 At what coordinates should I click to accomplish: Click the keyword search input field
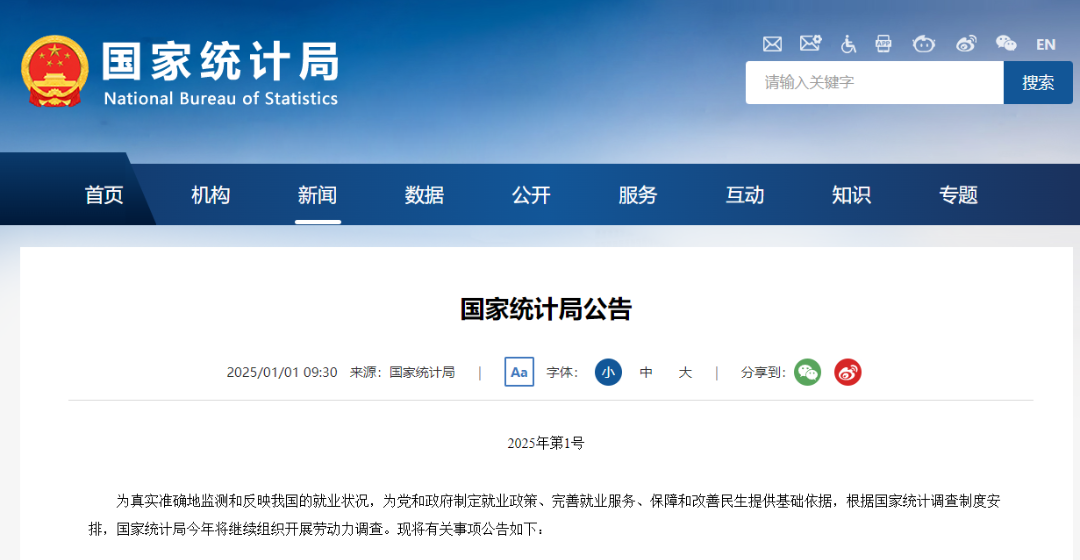pyautogui.click(x=873, y=83)
